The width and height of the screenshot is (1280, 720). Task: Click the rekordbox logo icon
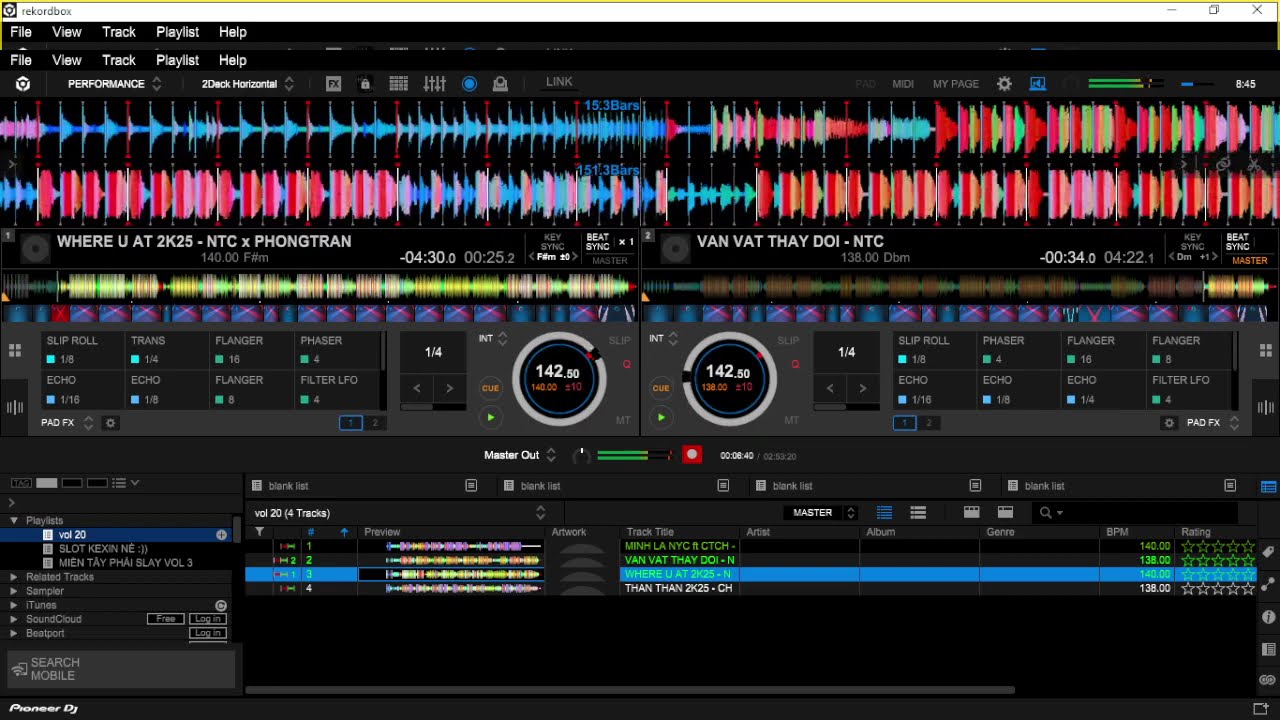pyautogui.click(x=23, y=84)
